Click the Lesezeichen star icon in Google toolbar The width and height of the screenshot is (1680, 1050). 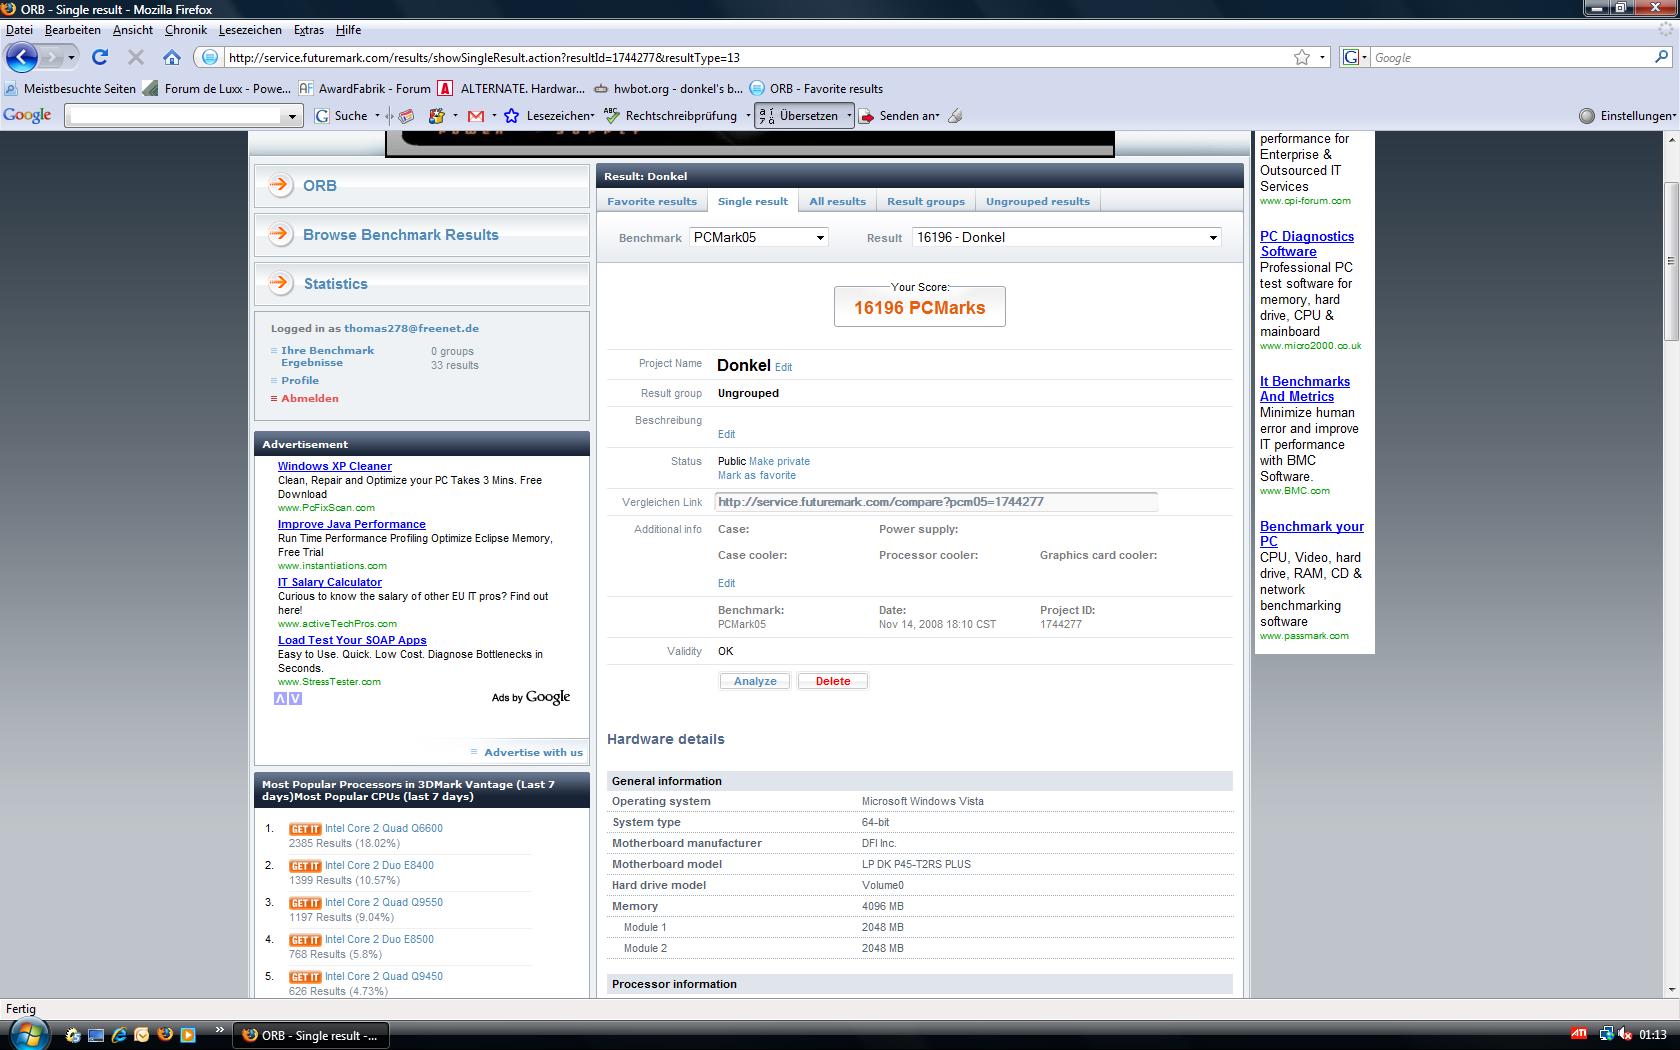(x=511, y=116)
